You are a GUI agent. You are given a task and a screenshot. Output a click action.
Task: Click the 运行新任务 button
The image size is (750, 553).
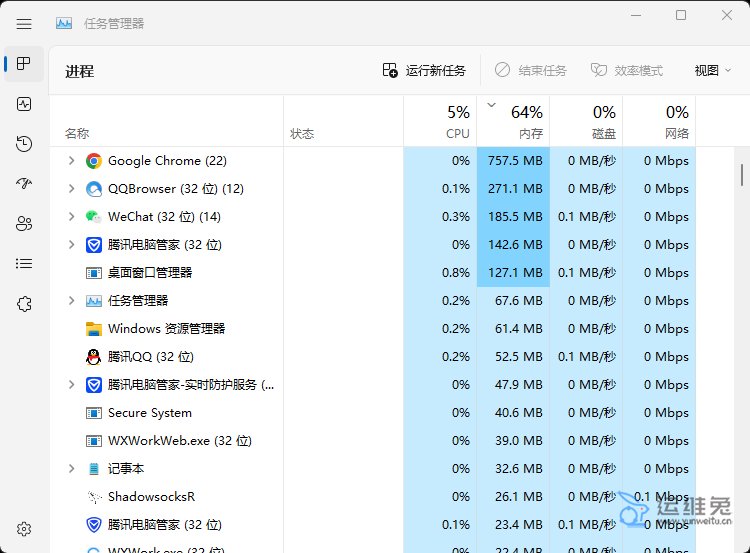pyautogui.click(x=424, y=71)
